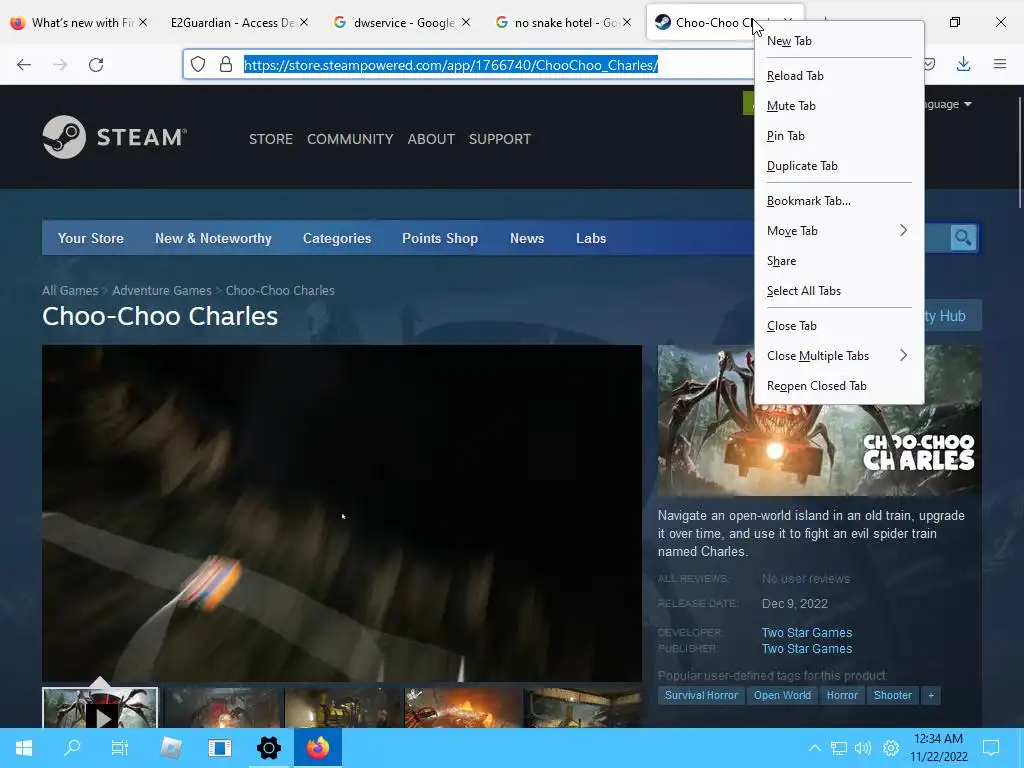Open the Firefox hamburger menu

(x=1000, y=64)
